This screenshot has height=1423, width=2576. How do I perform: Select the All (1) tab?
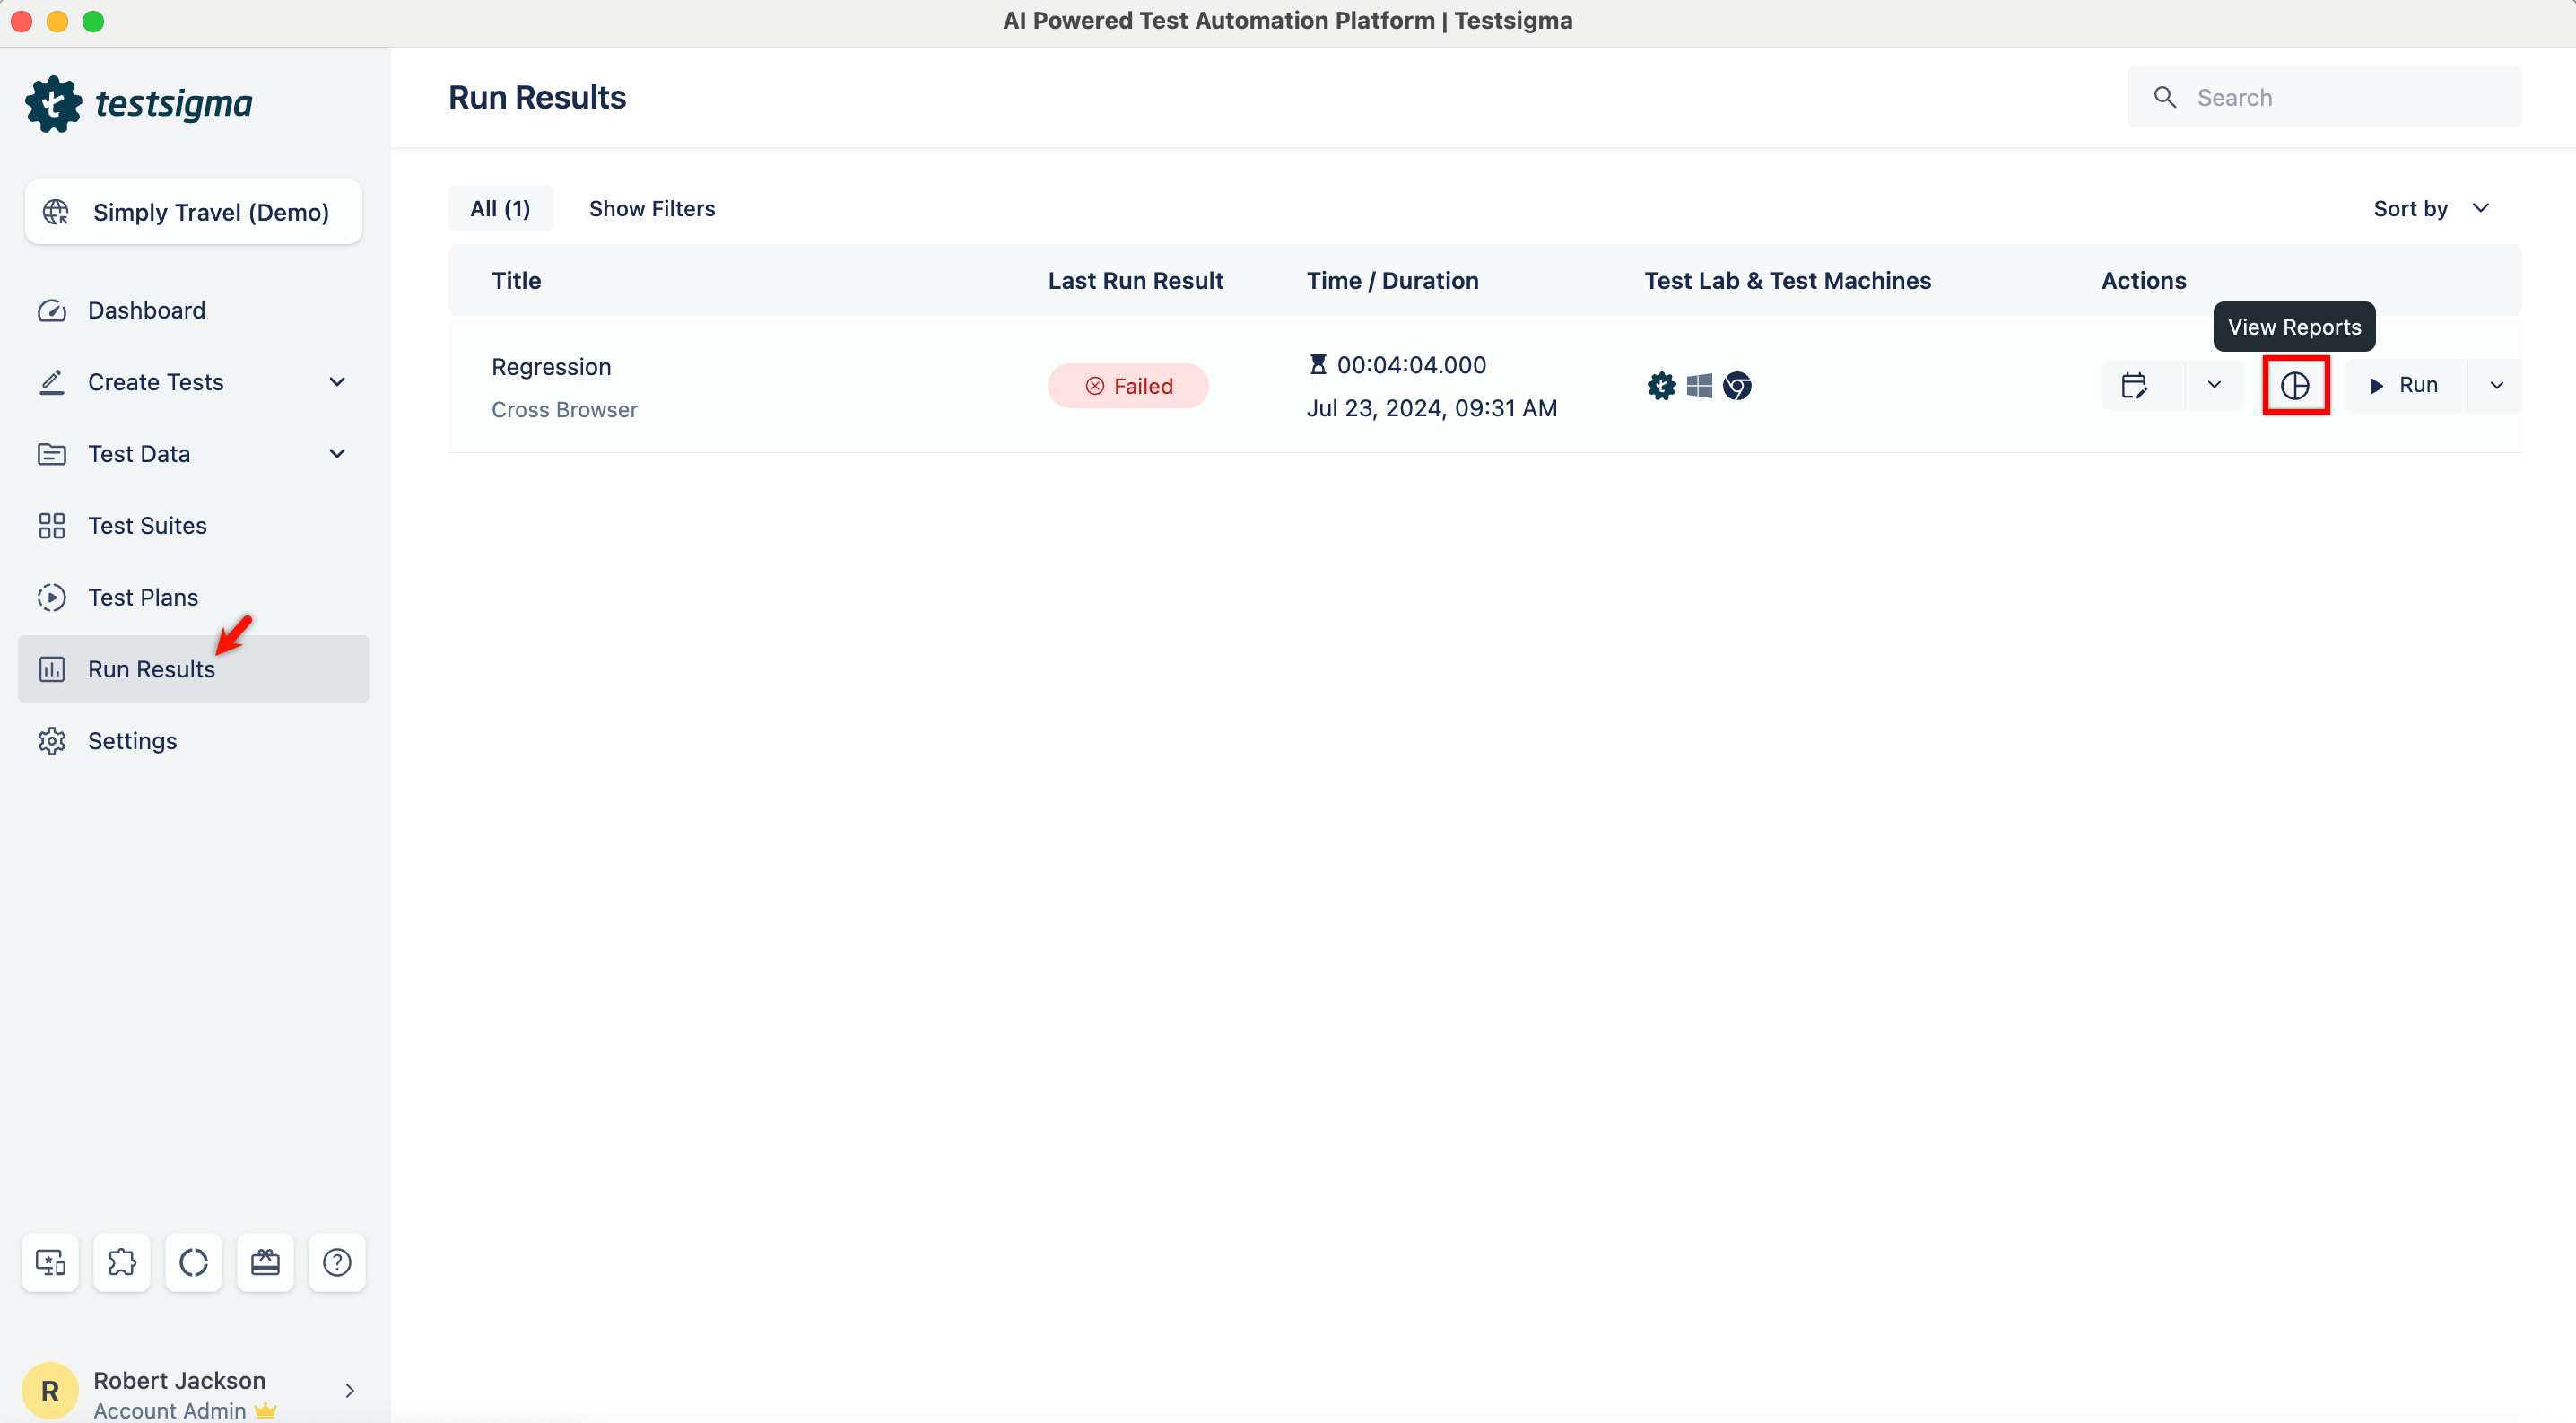click(500, 208)
